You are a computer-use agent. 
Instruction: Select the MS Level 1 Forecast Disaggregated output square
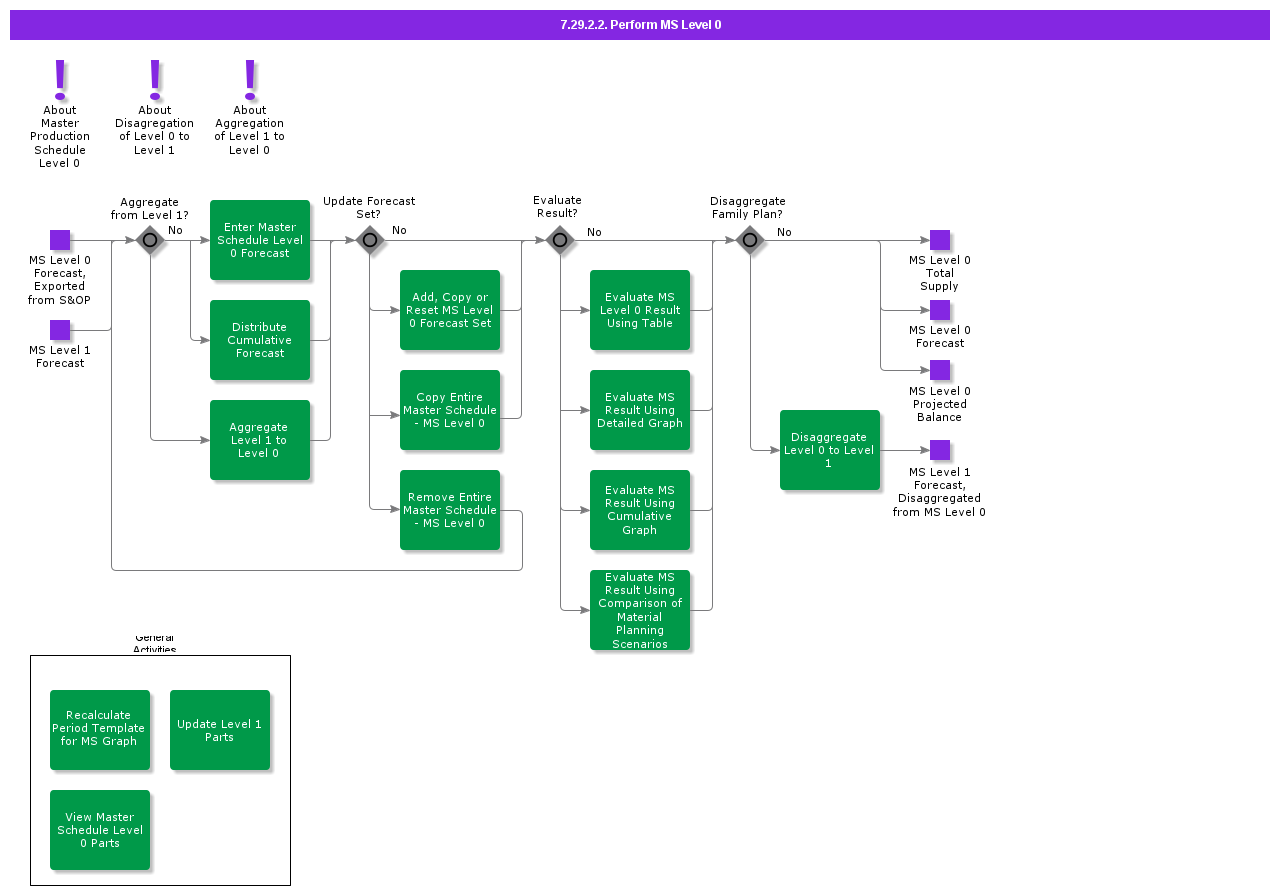tap(939, 450)
